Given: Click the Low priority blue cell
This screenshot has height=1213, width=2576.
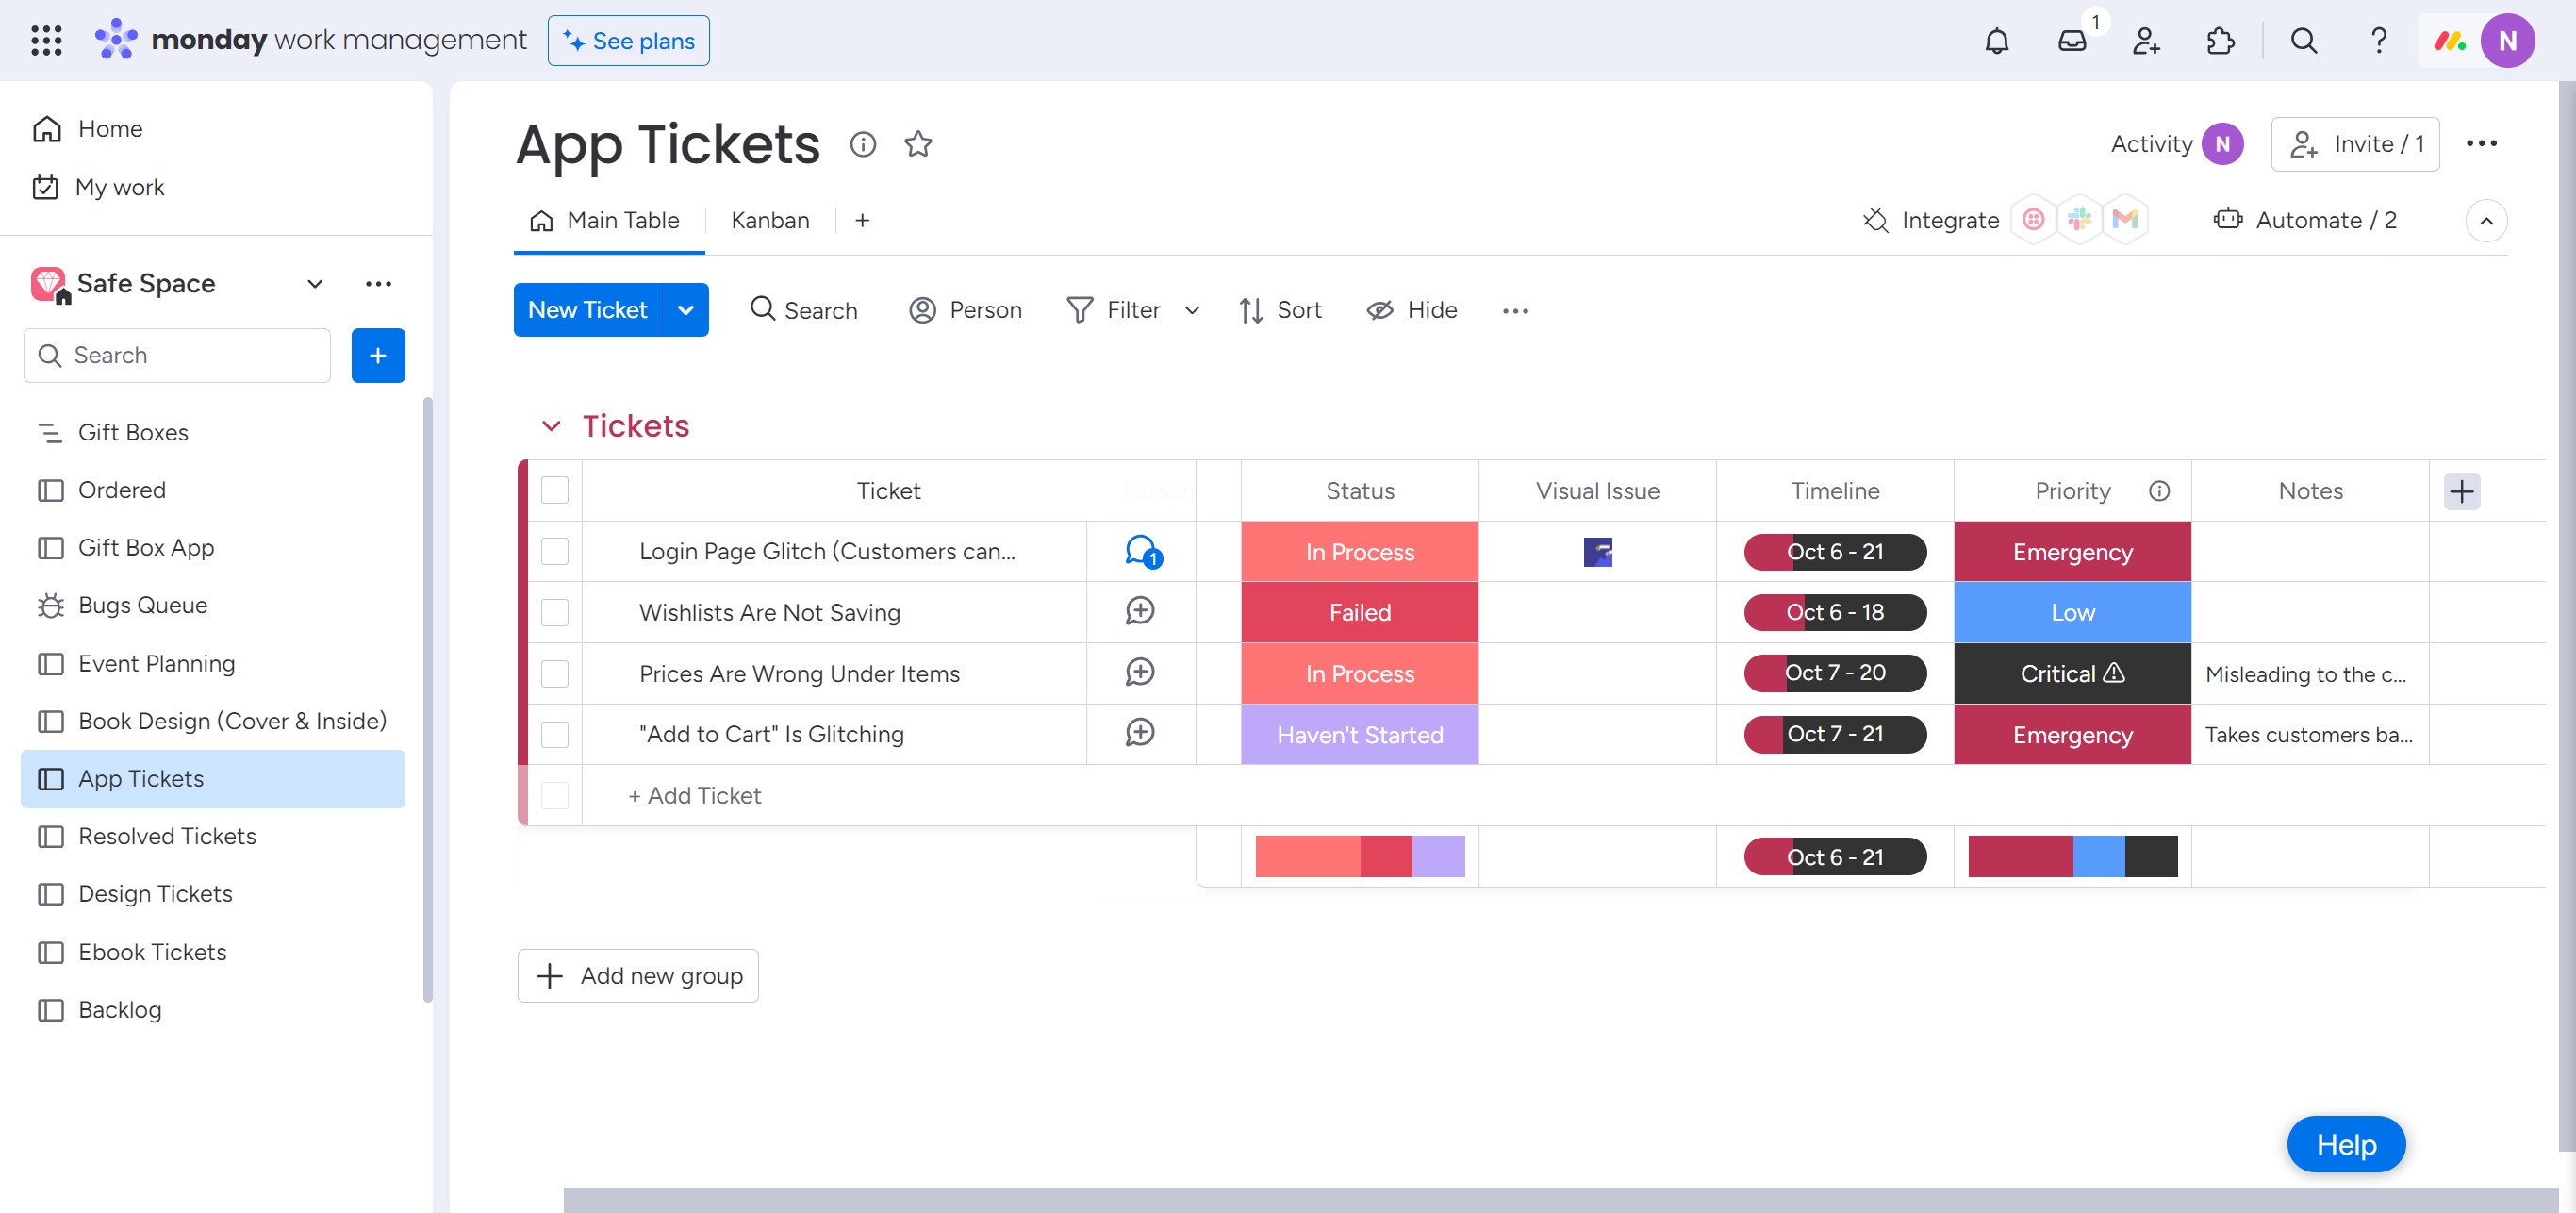Looking at the screenshot, I should (2071, 612).
